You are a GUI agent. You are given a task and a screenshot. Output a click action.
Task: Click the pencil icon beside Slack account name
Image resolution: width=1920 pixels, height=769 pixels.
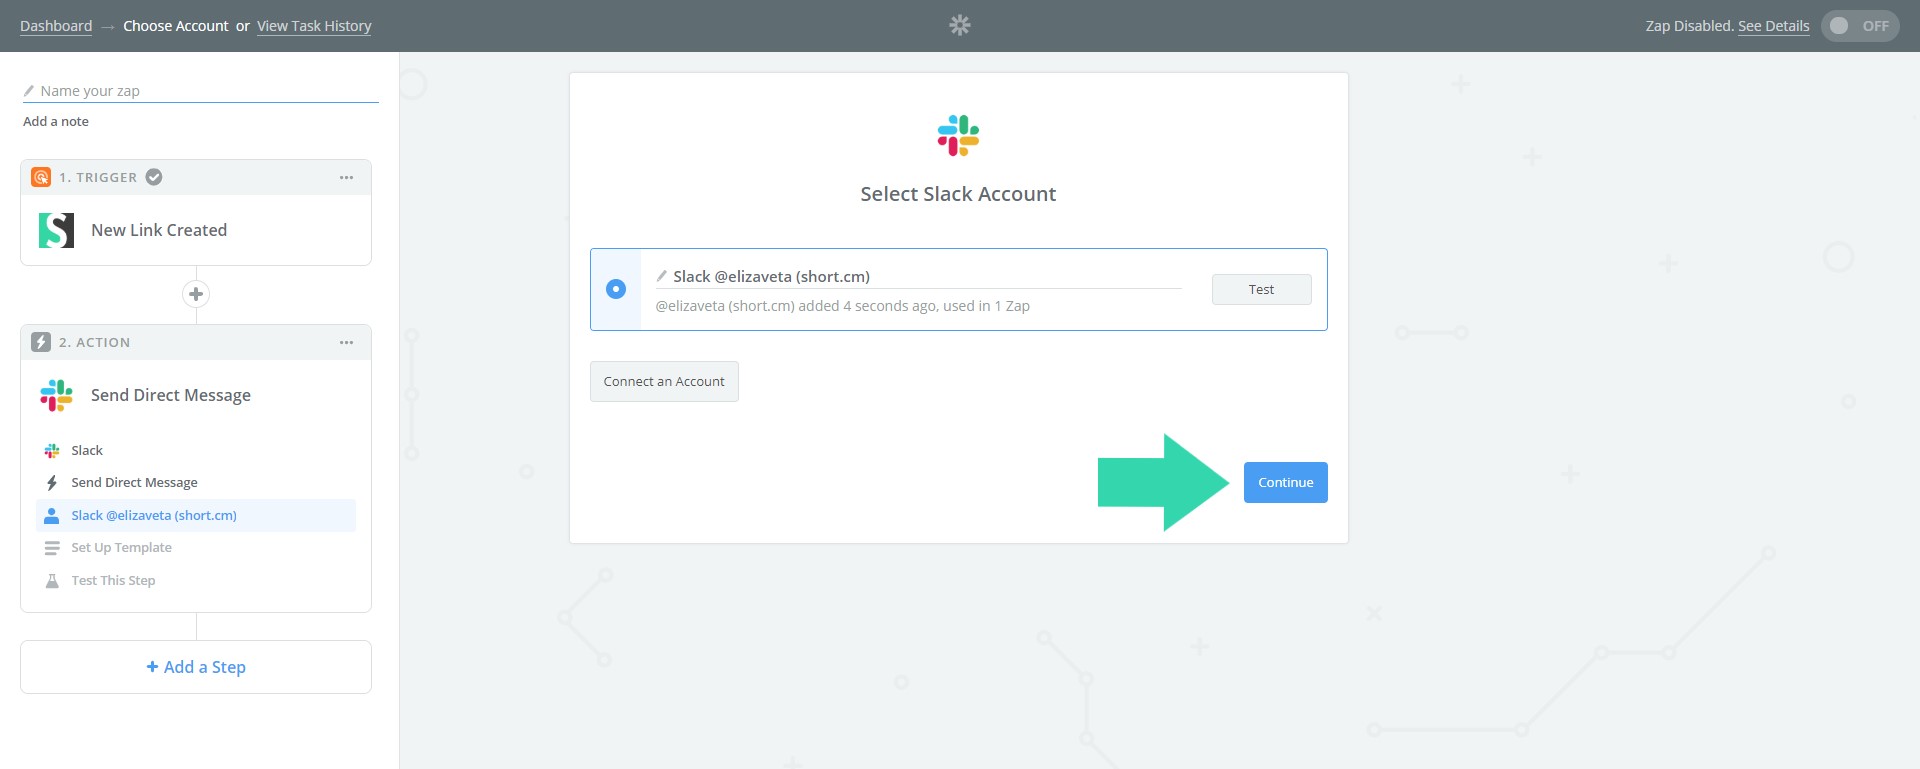point(661,276)
